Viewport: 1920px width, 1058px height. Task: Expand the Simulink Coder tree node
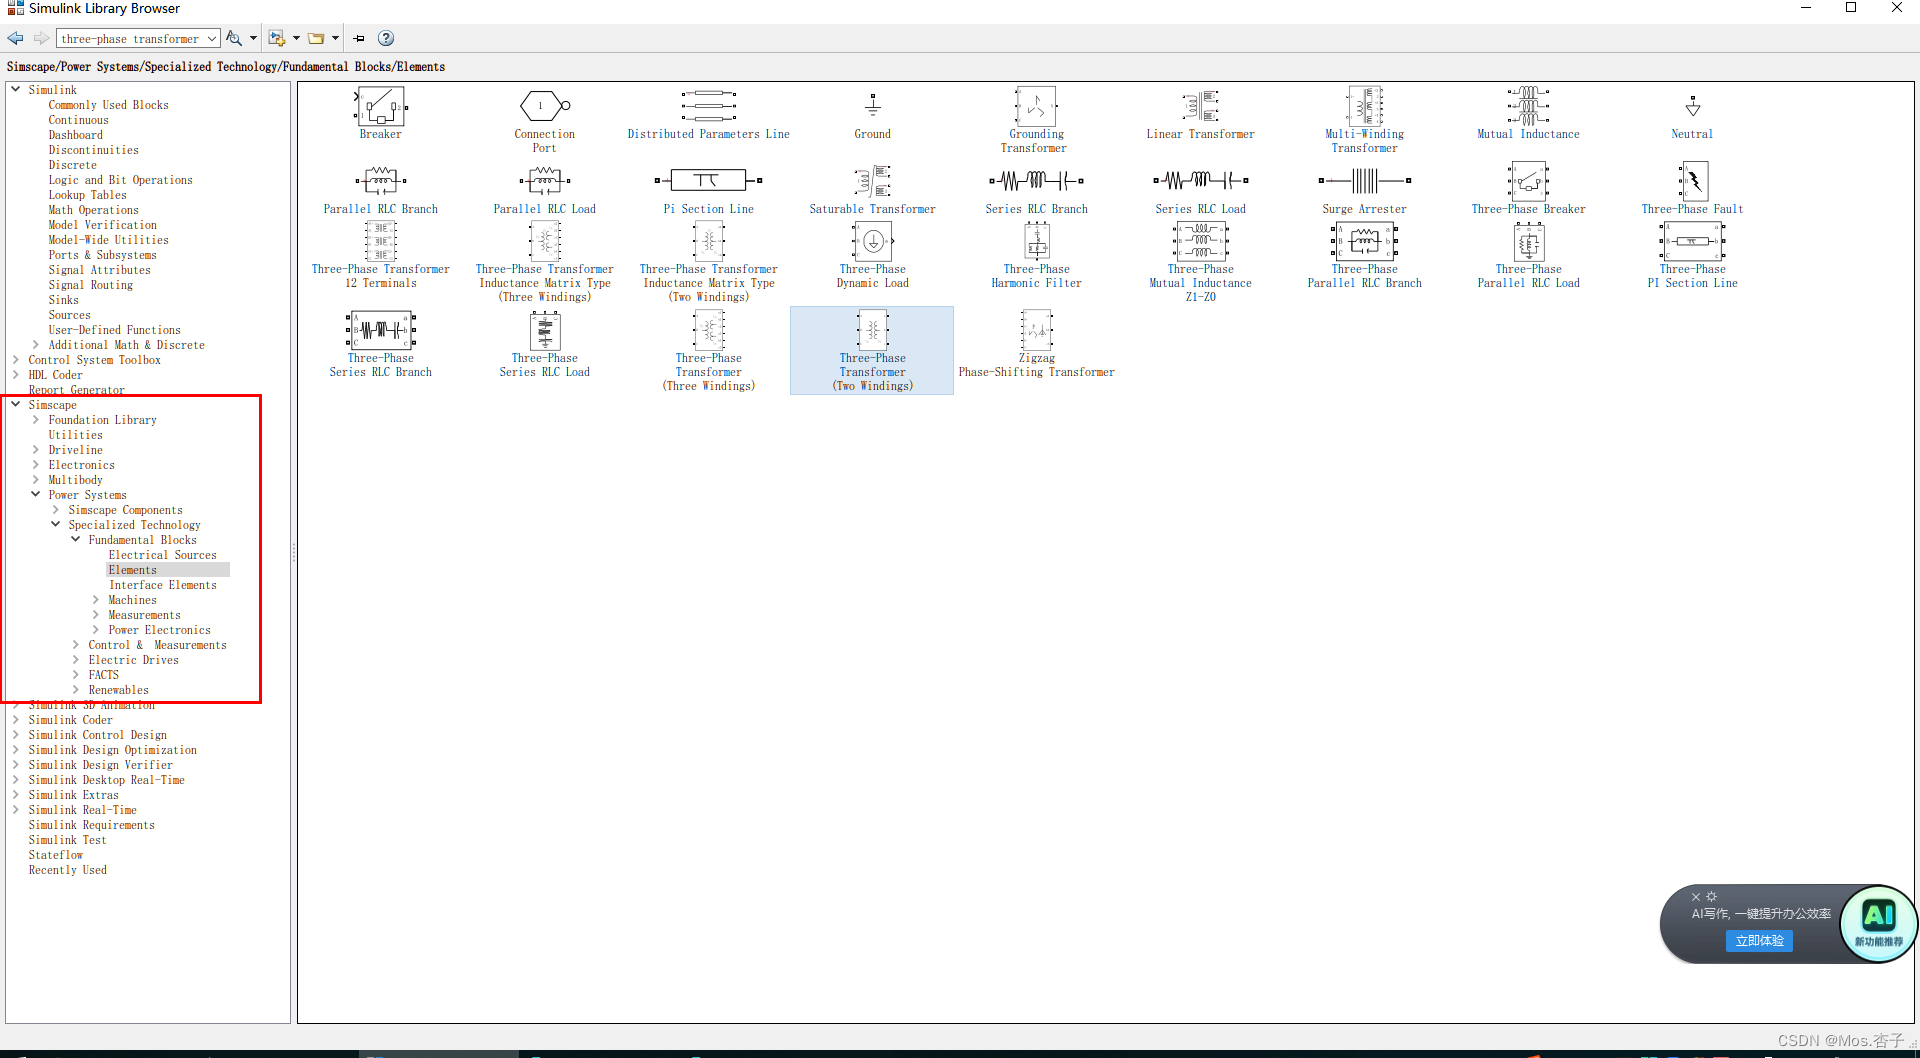pos(16,720)
